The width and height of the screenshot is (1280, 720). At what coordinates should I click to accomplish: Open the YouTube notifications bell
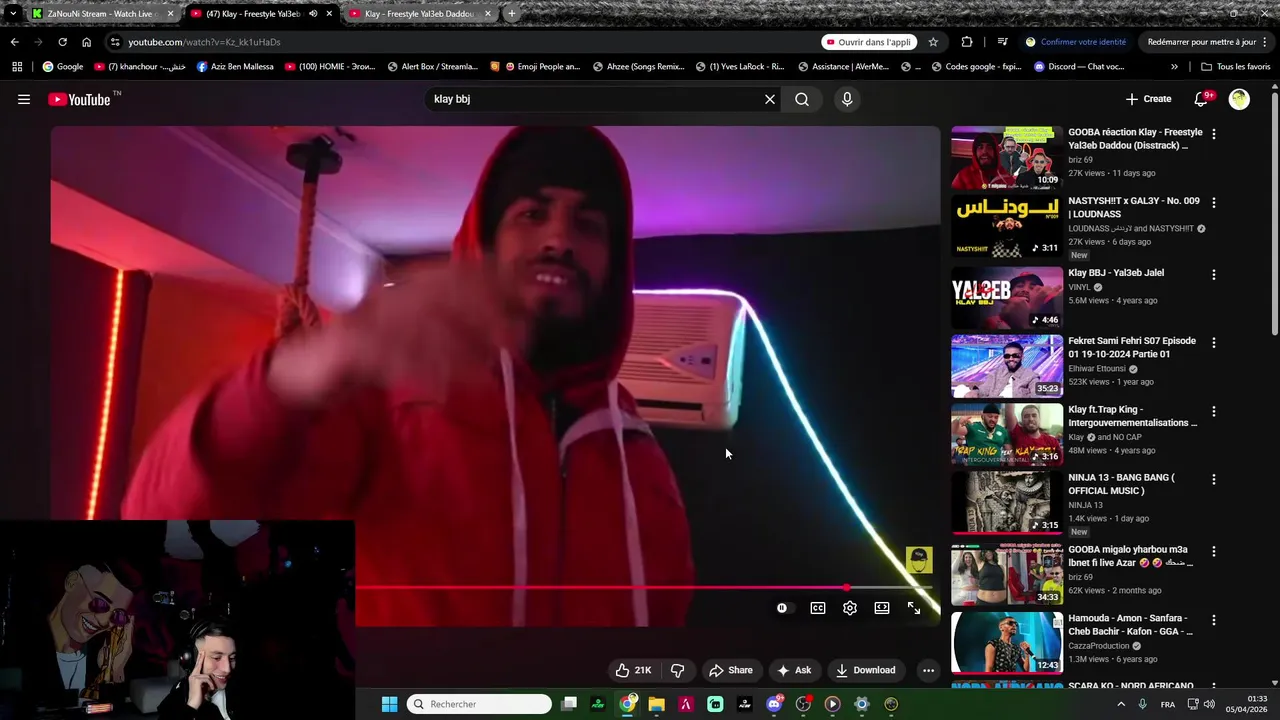click(1203, 99)
